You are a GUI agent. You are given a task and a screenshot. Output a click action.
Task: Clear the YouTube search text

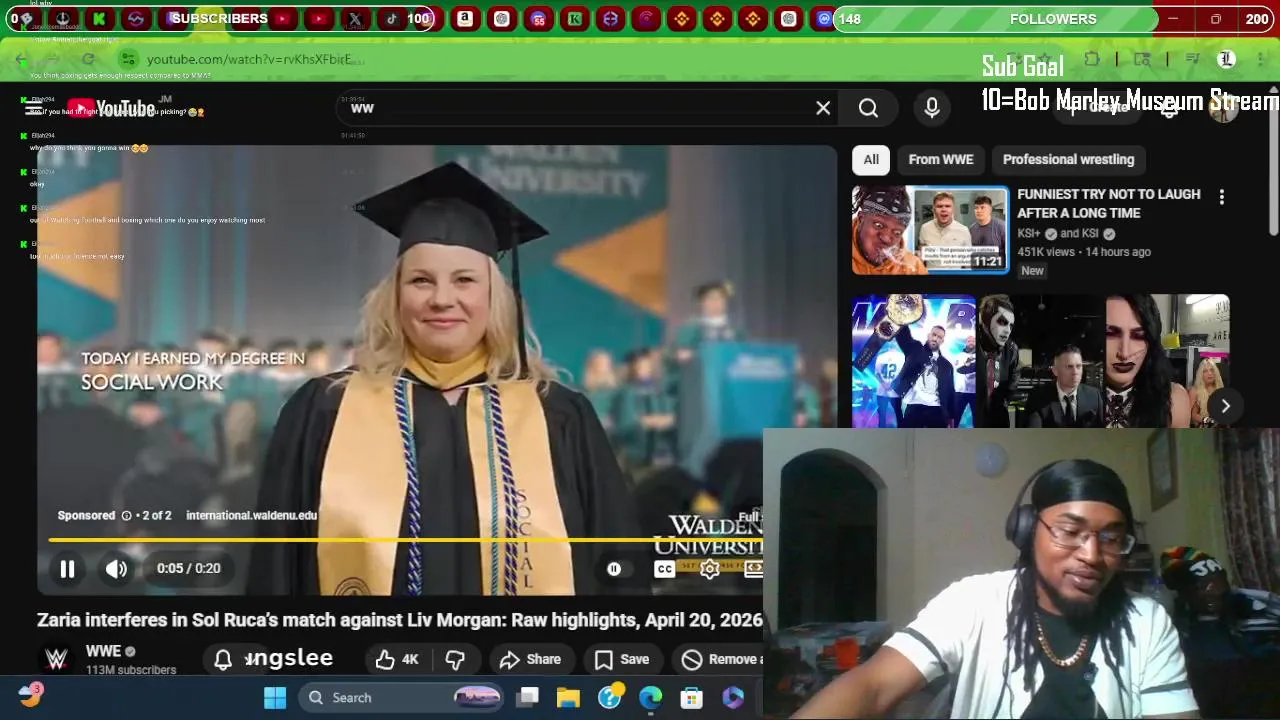click(x=823, y=108)
